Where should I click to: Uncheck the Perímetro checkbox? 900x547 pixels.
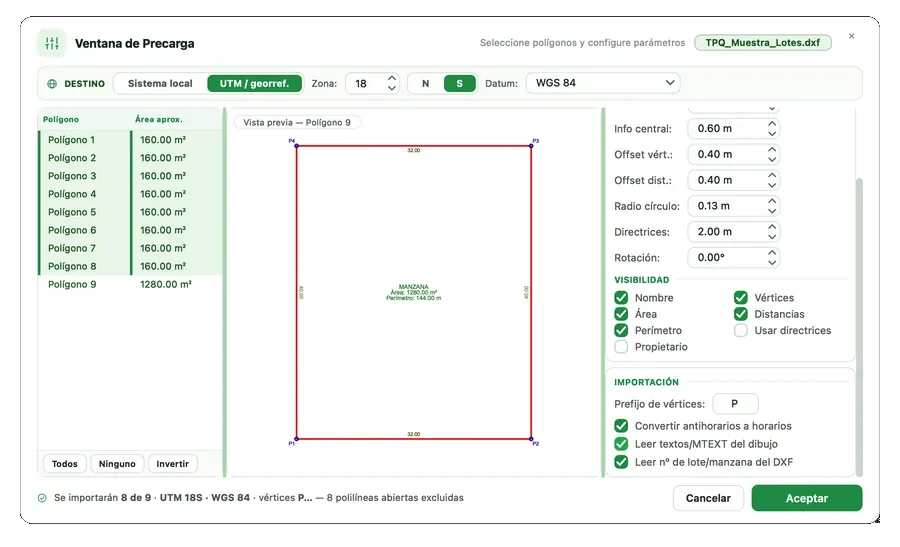tap(621, 331)
